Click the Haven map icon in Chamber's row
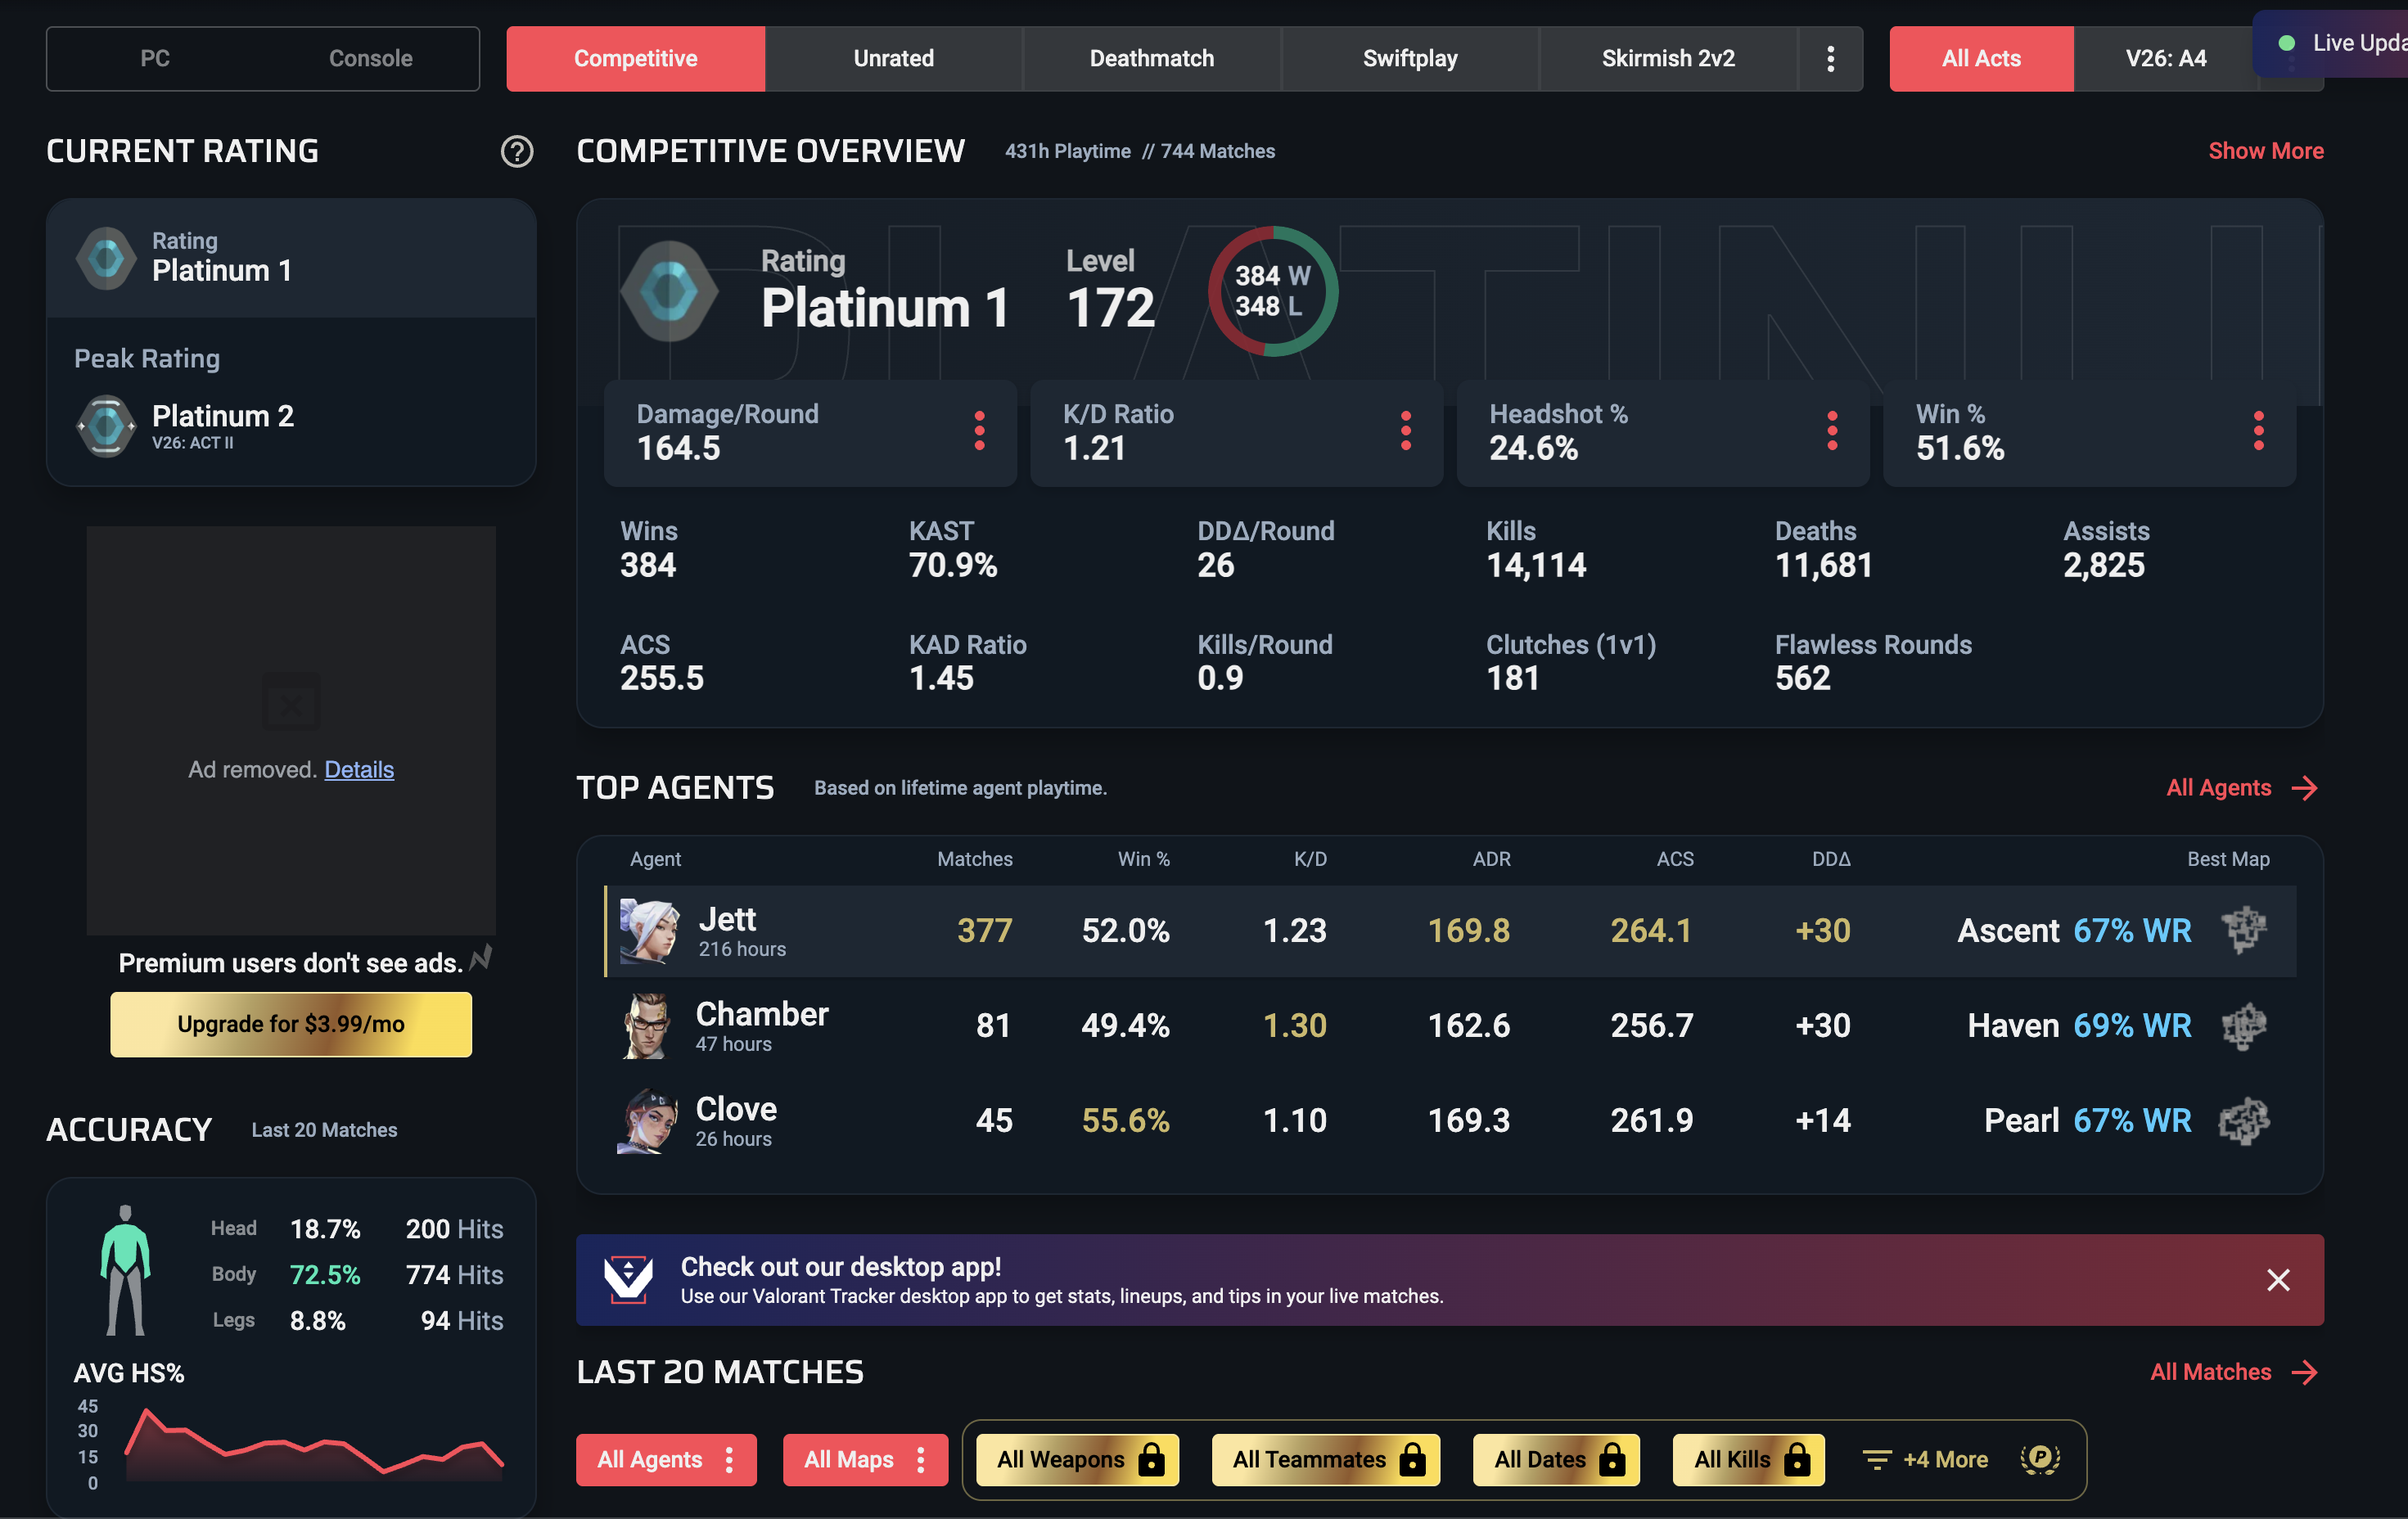Image resolution: width=2408 pixels, height=1519 pixels. (x=2244, y=1026)
